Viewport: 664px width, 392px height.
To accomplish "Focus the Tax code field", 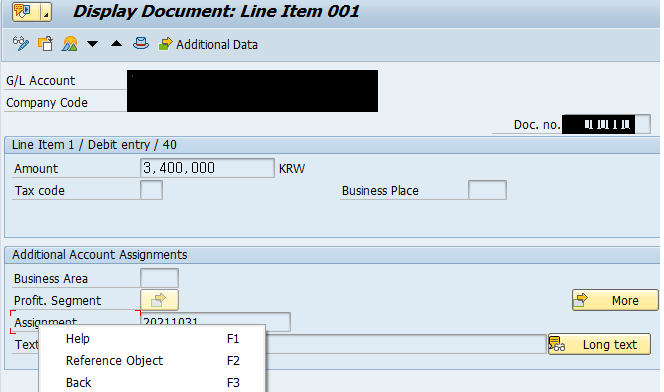I will click(152, 190).
